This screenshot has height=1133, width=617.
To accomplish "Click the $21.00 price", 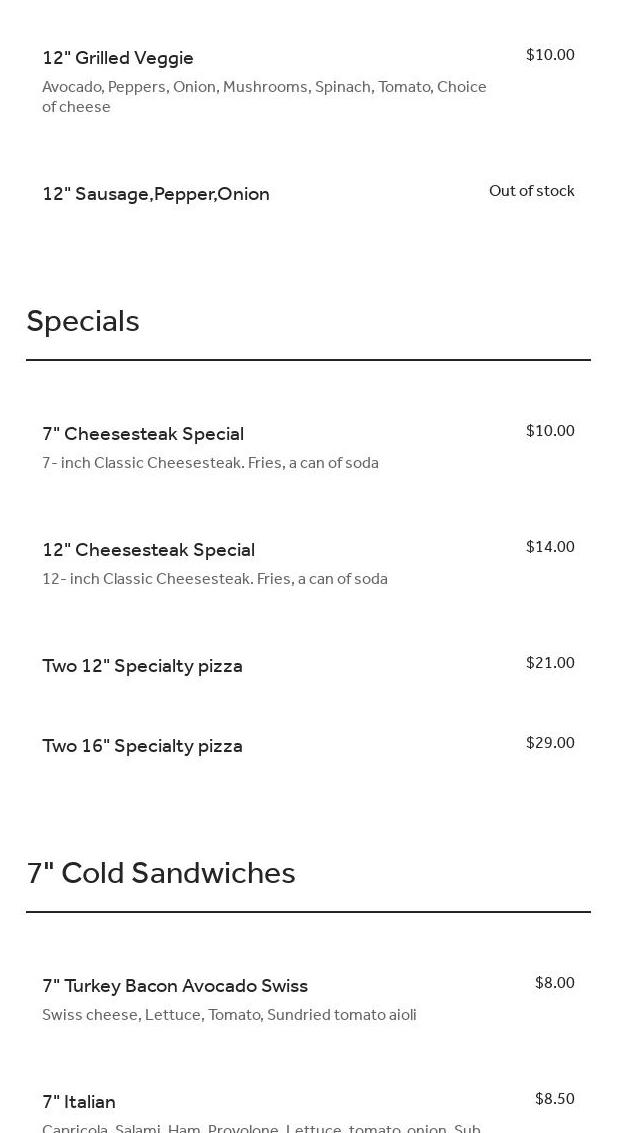I will point(550,663).
